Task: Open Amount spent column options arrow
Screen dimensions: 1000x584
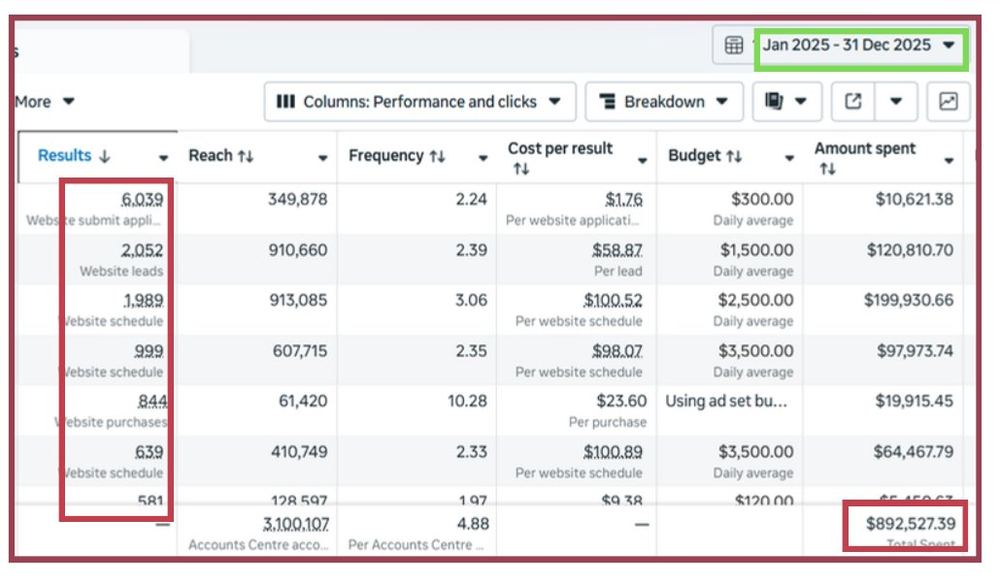Action: tap(949, 160)
